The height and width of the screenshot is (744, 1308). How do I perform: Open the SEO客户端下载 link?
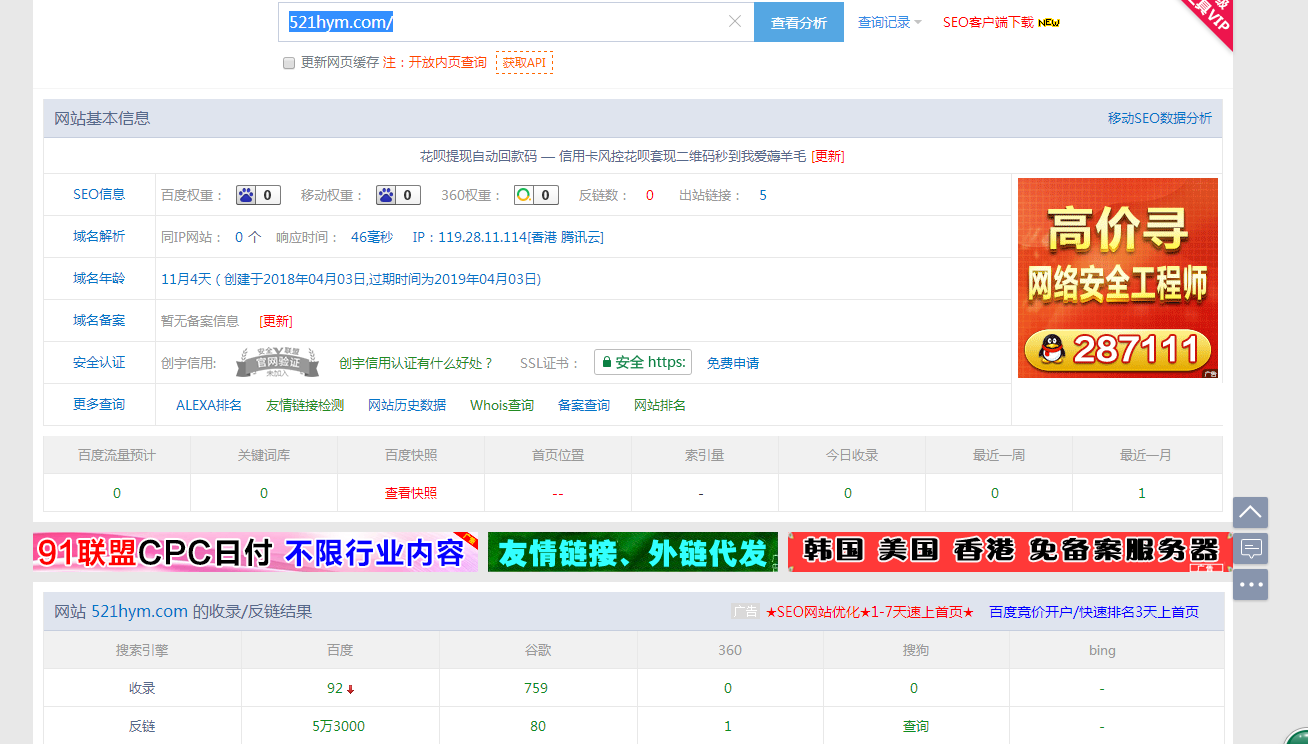(988, 22)
